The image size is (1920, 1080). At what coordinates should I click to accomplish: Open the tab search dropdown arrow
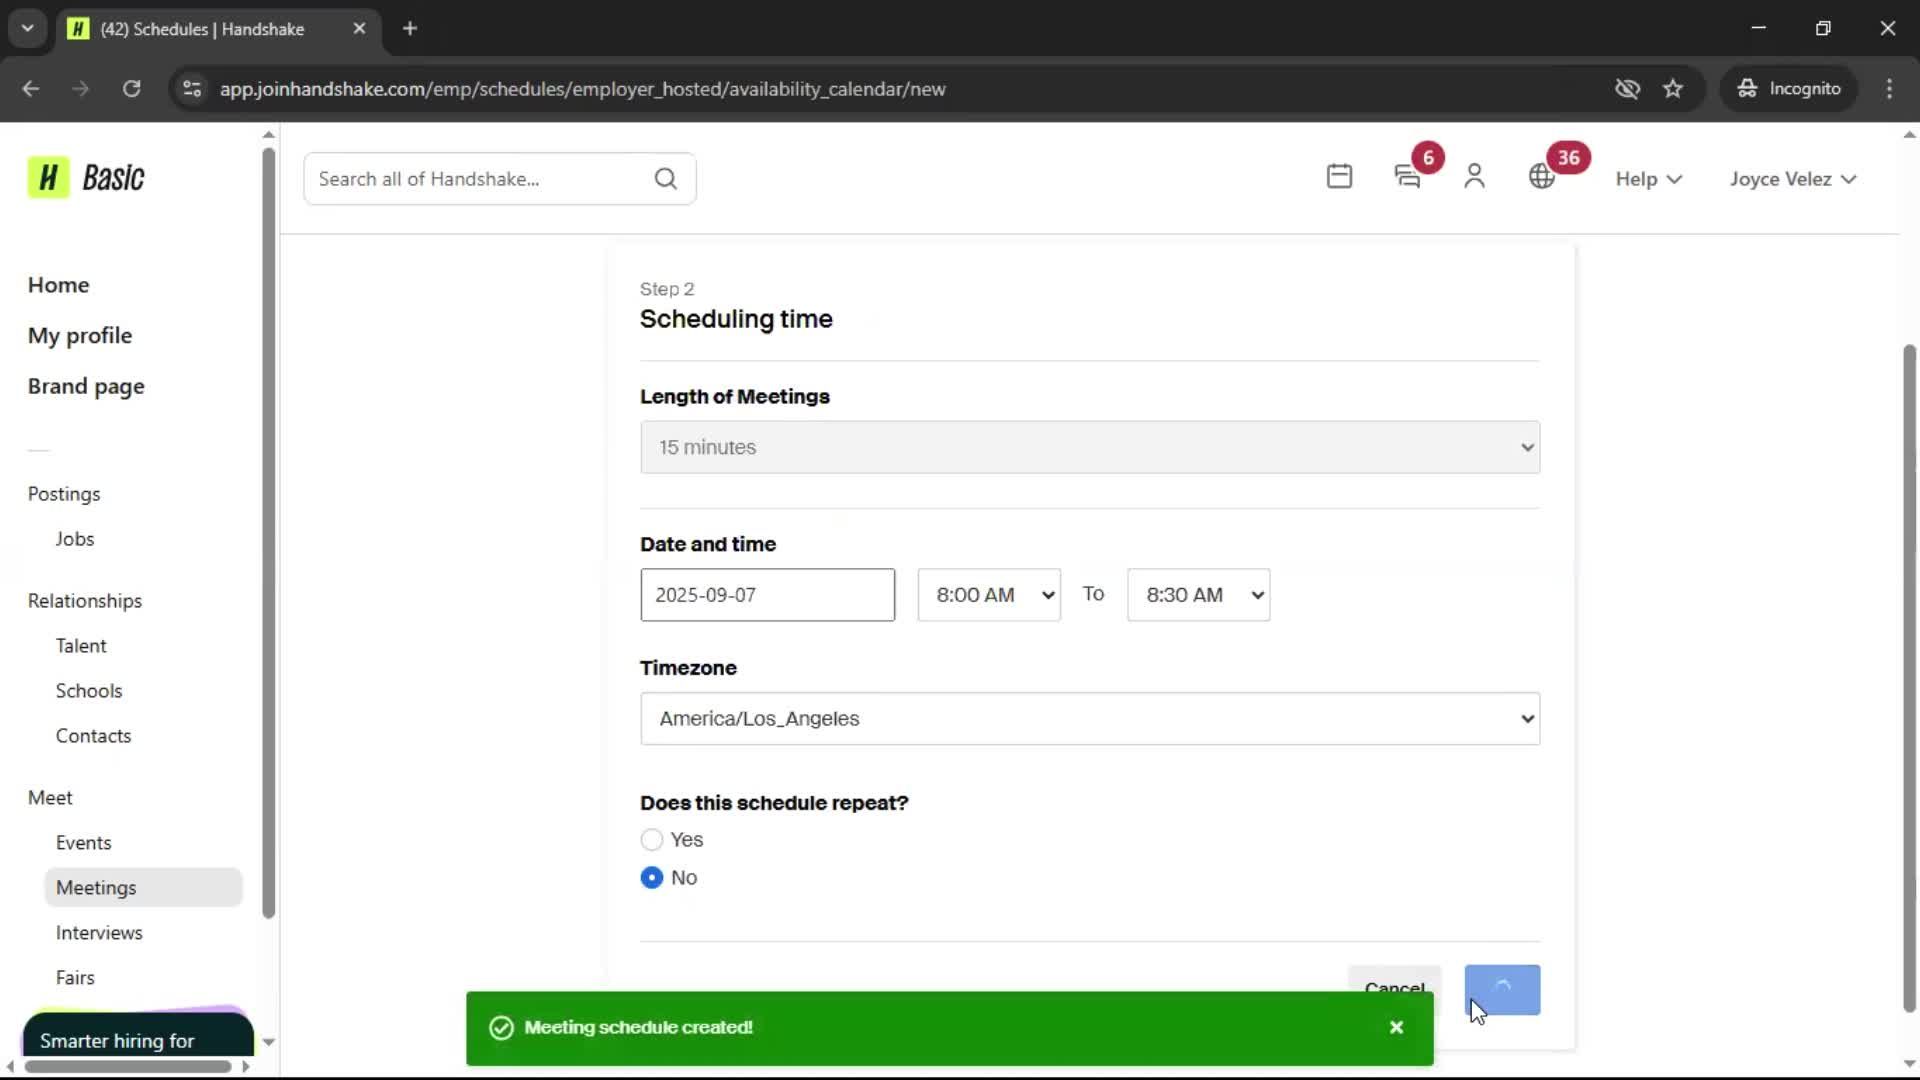coord(28,29)
